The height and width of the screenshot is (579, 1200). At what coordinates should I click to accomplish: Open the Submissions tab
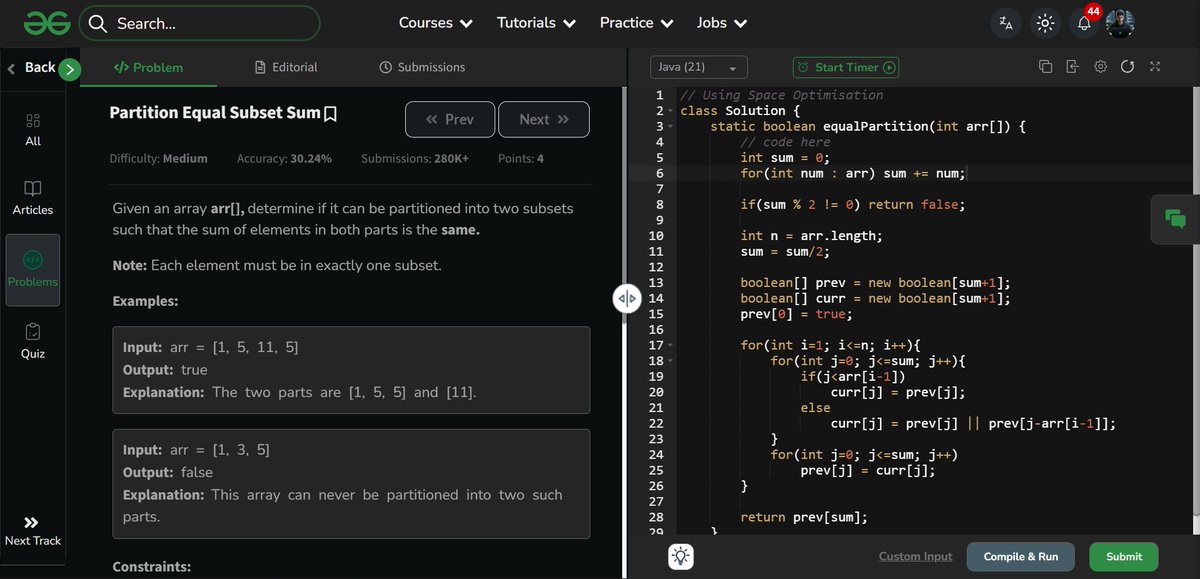click(422, 67)
